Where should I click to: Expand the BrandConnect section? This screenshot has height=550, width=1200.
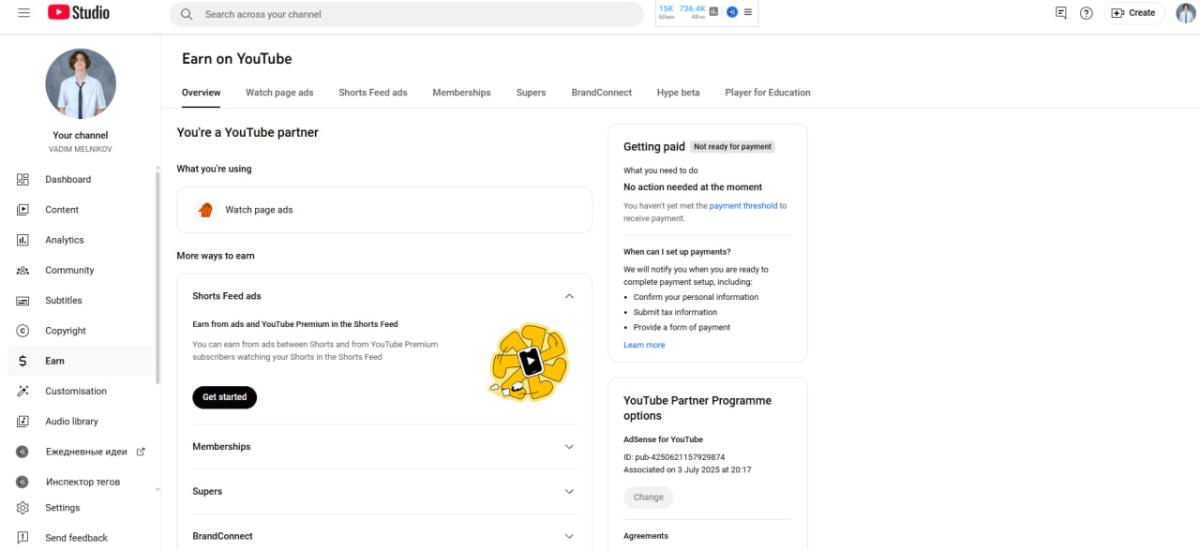[x=569, y=536]
